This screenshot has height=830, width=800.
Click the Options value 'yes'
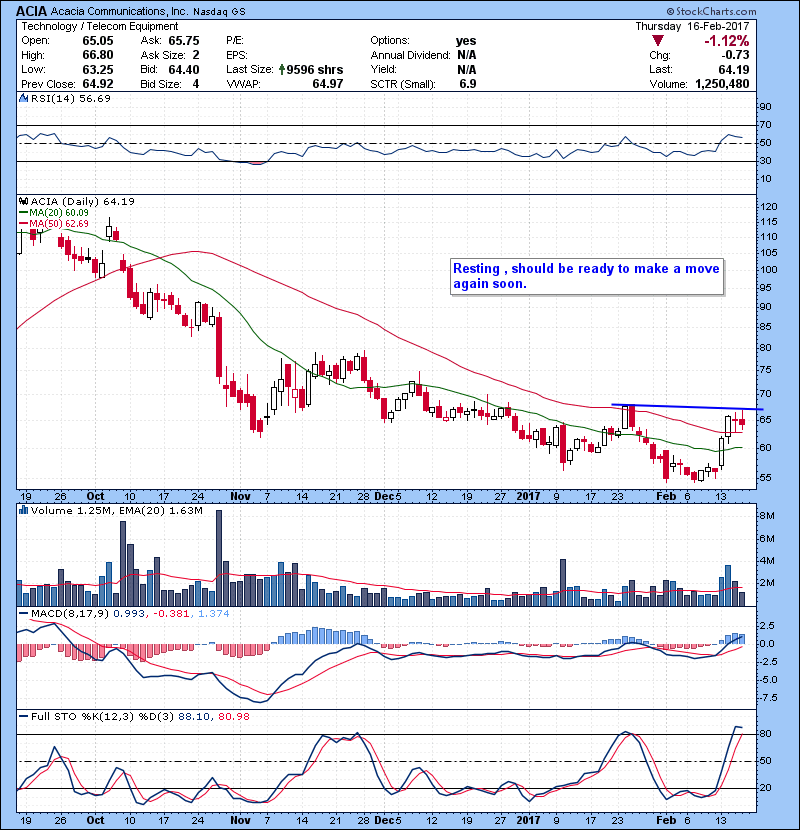pyautogui.click(x=466, y=41)
